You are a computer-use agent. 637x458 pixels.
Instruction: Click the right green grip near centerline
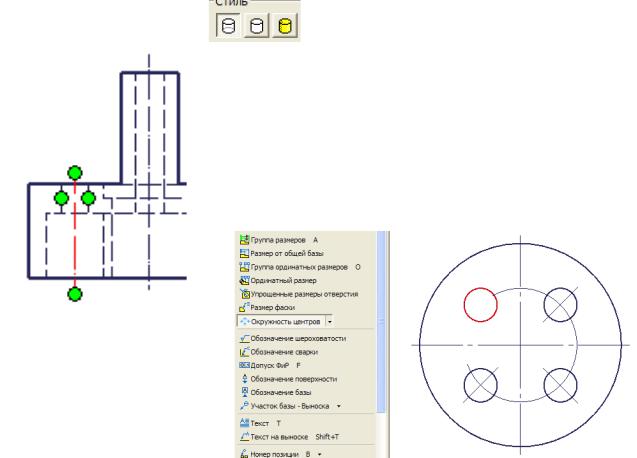pos(89,198)
